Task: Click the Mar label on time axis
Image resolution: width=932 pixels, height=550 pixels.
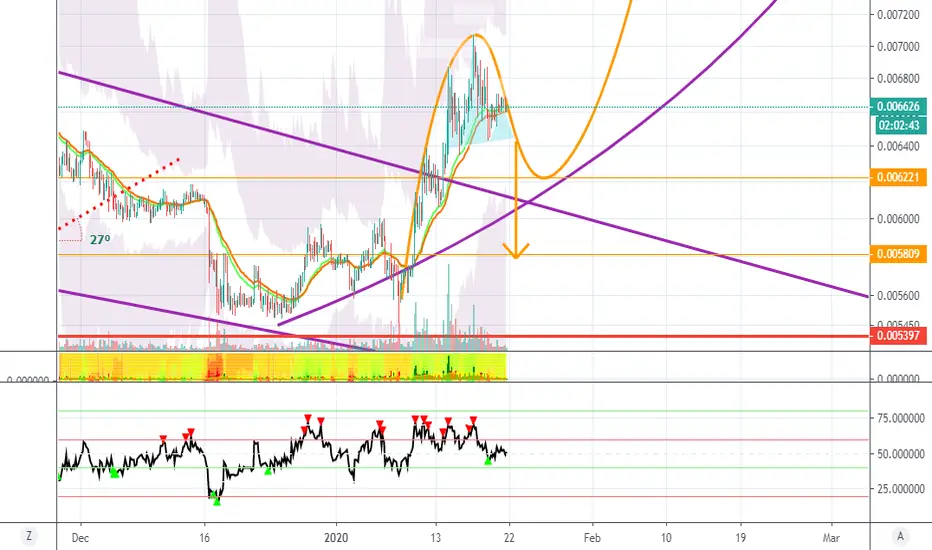Action: pos(831,538)
